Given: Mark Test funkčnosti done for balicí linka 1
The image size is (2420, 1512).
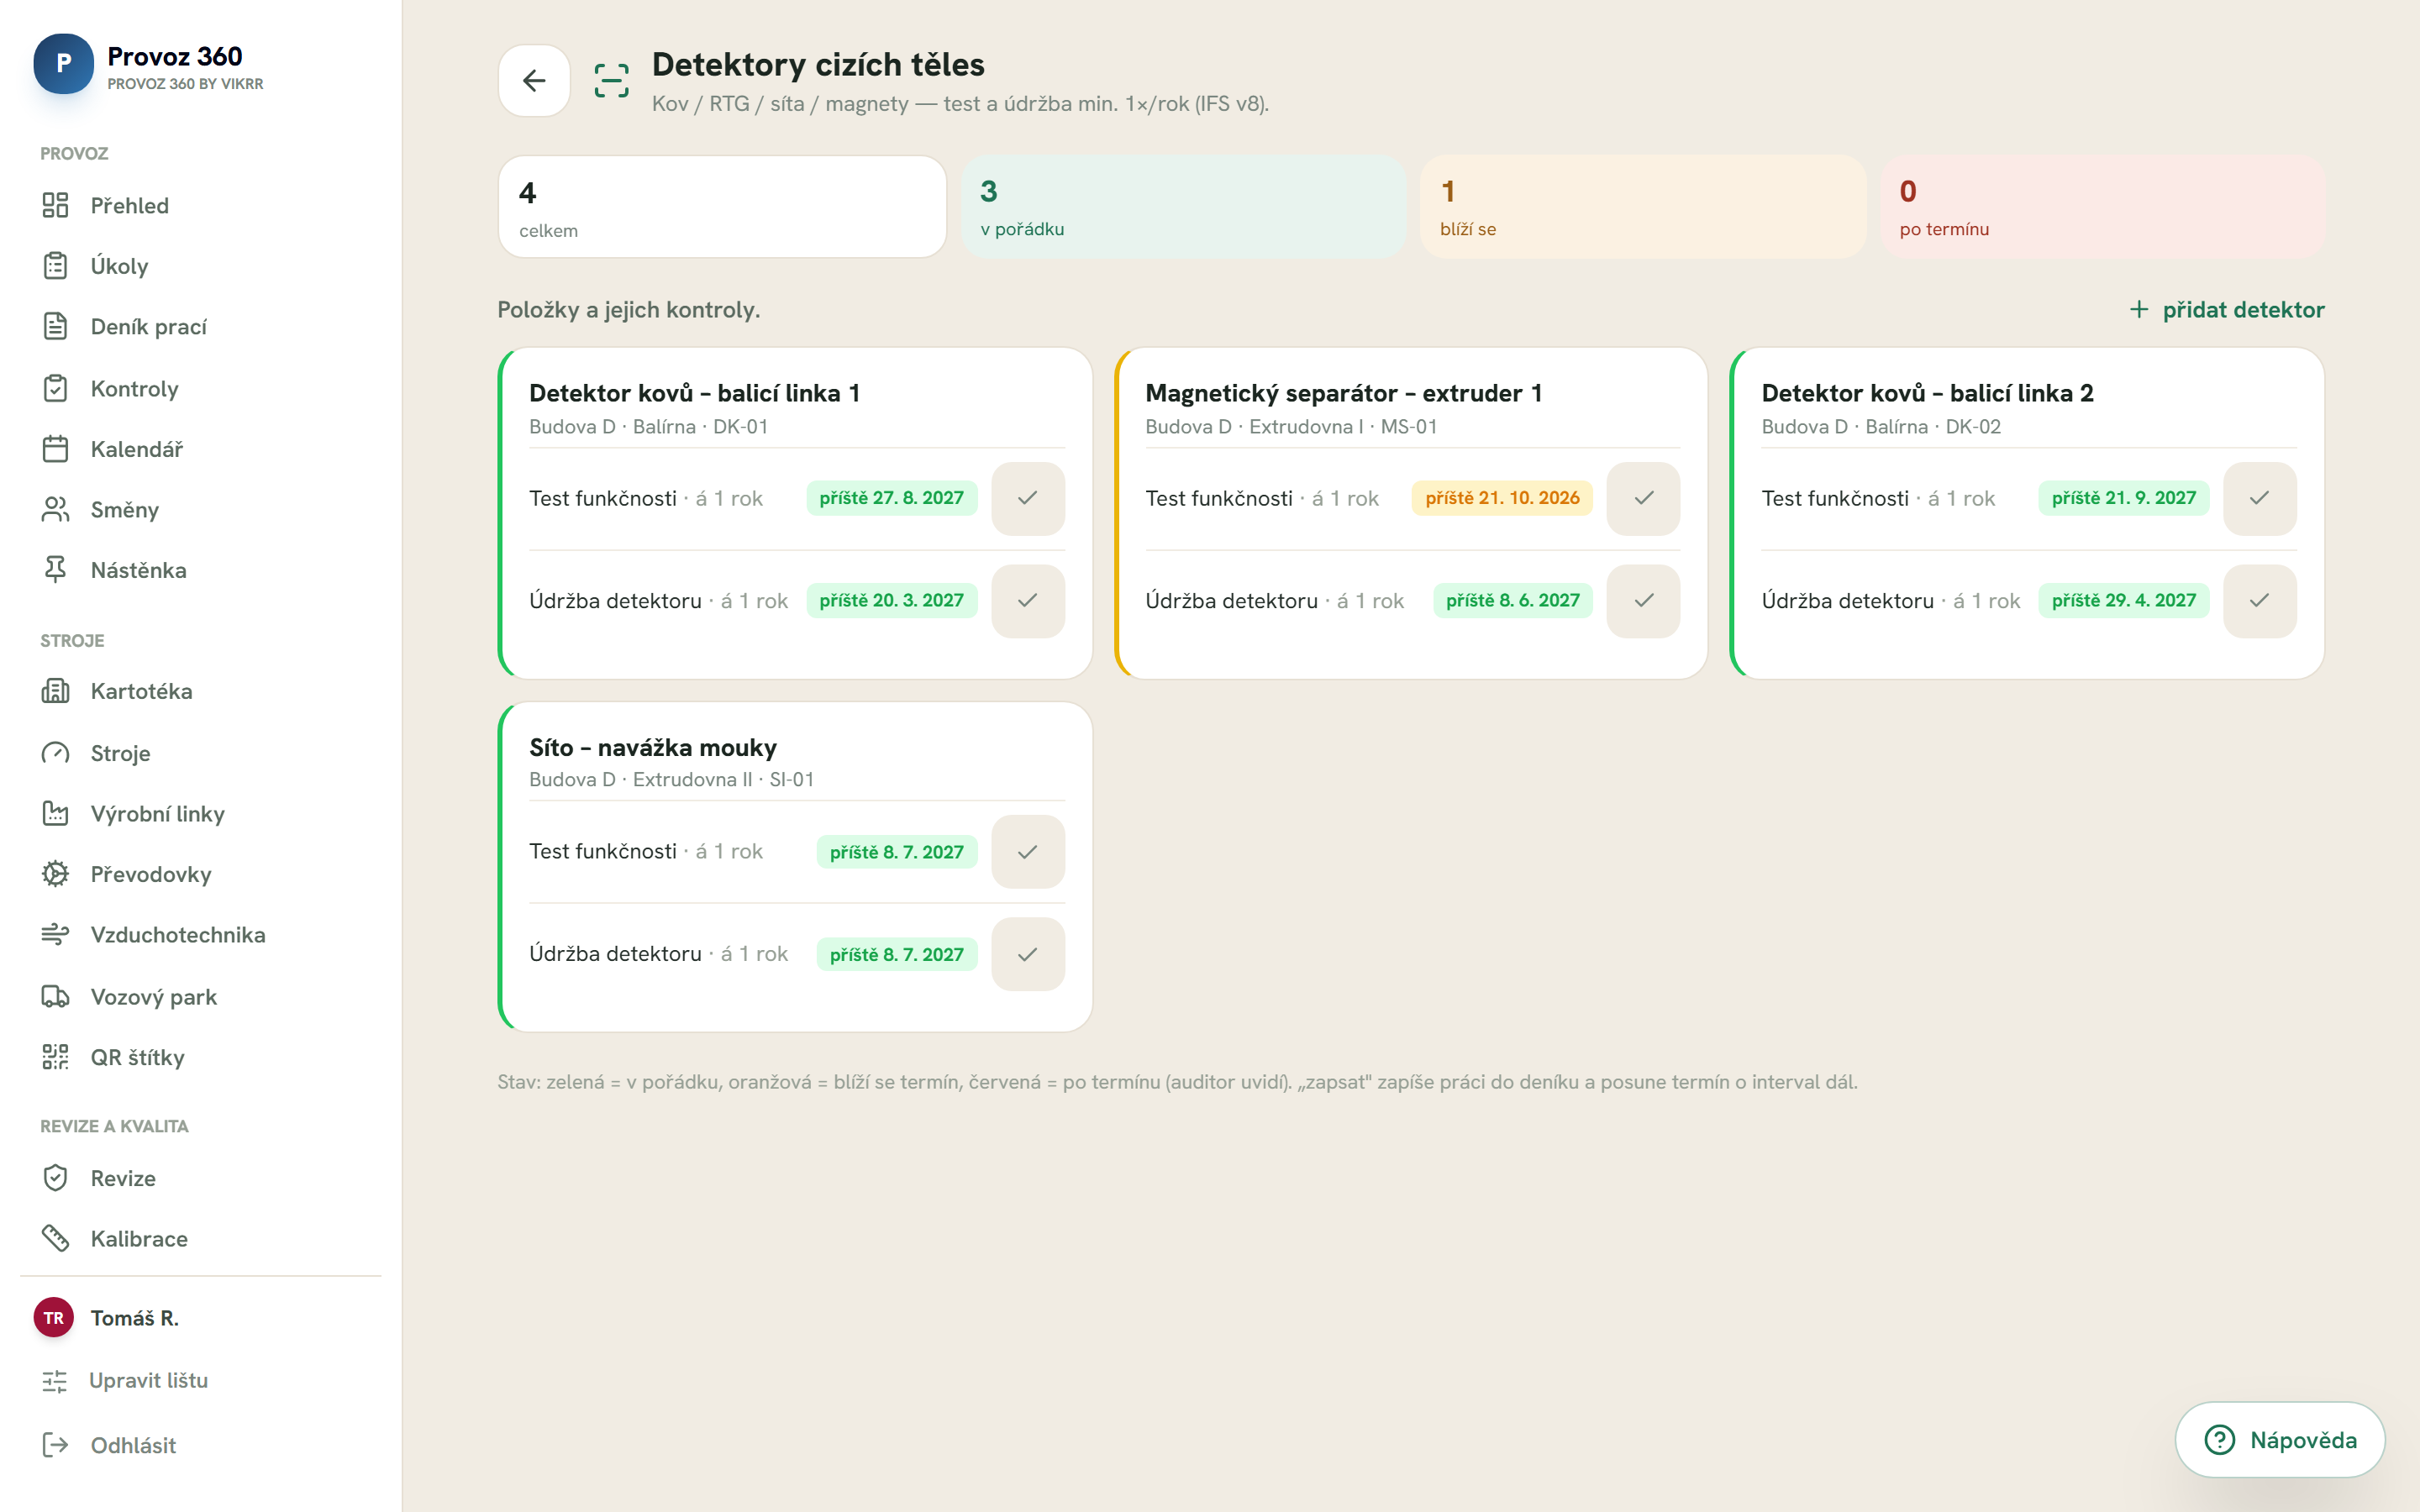Looking at the screenshot, I should click(x=1027, y=498).
